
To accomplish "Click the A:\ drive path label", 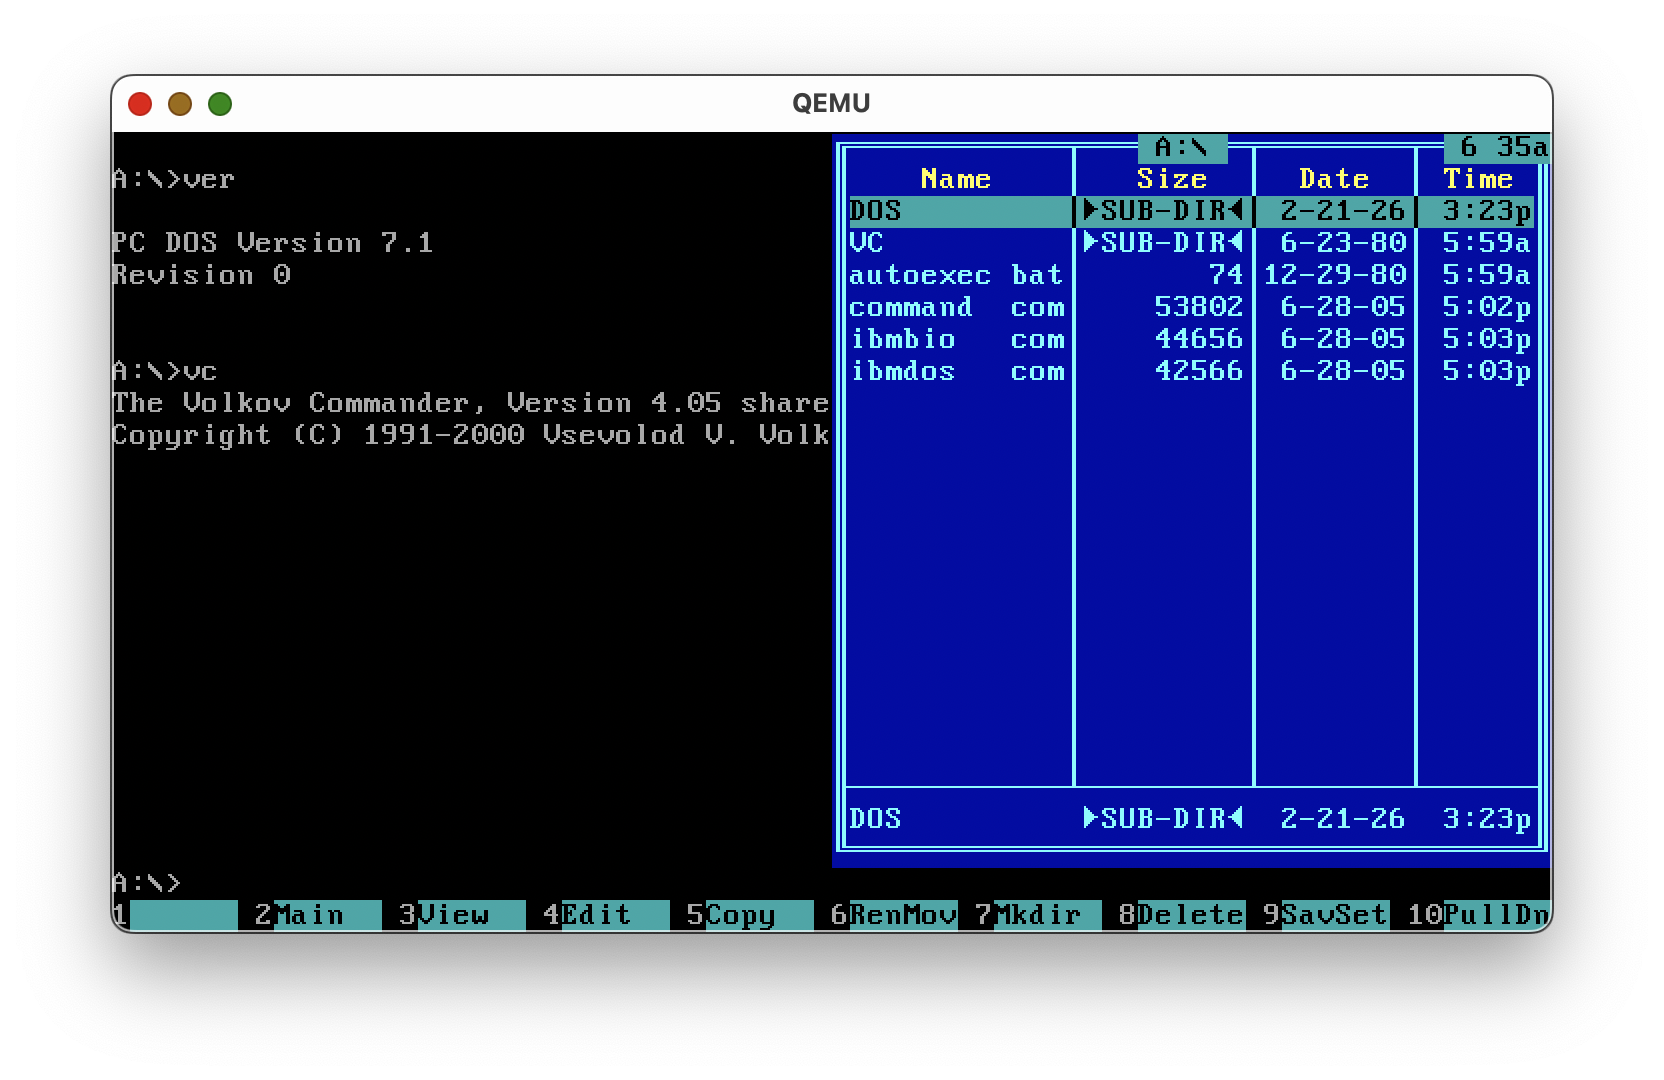I will point(1181,148).
